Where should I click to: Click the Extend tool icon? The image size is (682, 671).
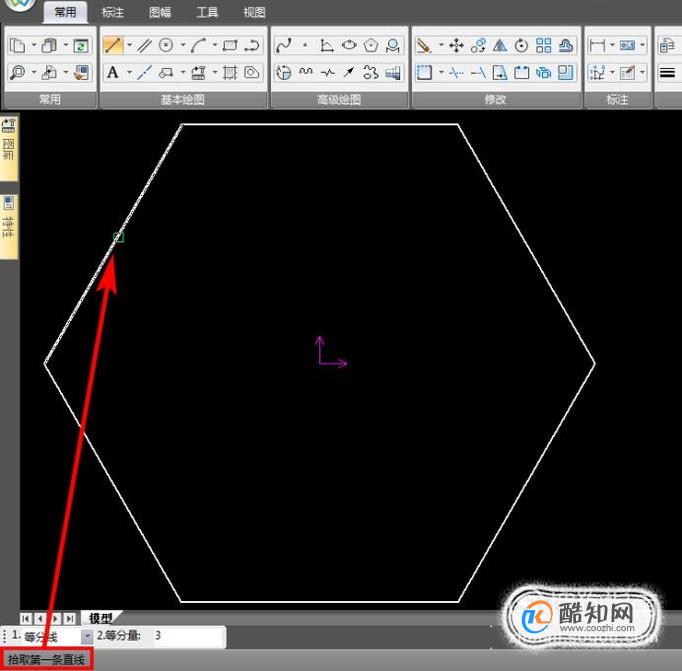478,73
